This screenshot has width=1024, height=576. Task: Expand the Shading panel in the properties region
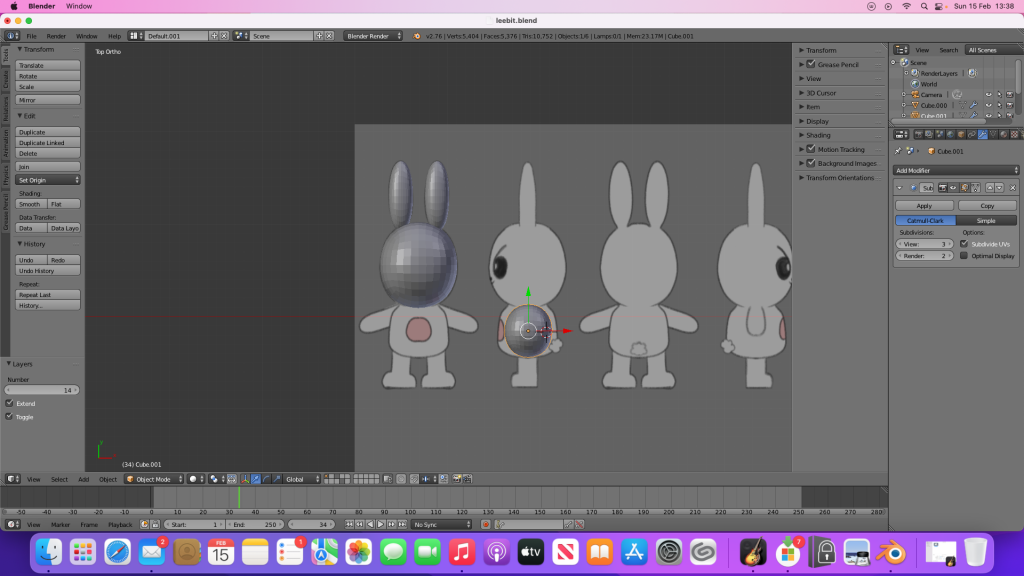818,135
